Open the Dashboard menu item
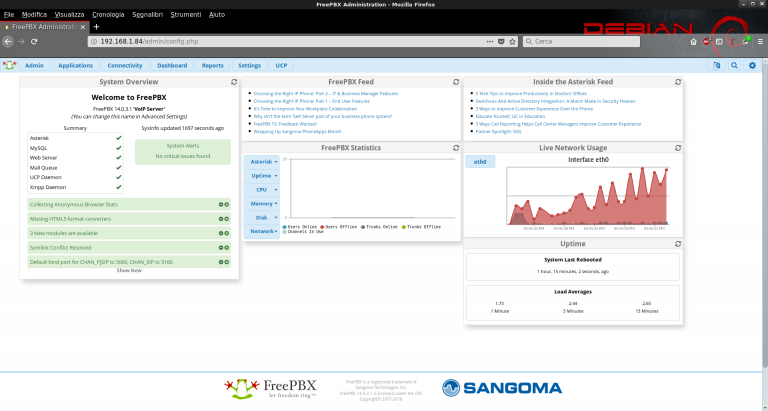 172,65
